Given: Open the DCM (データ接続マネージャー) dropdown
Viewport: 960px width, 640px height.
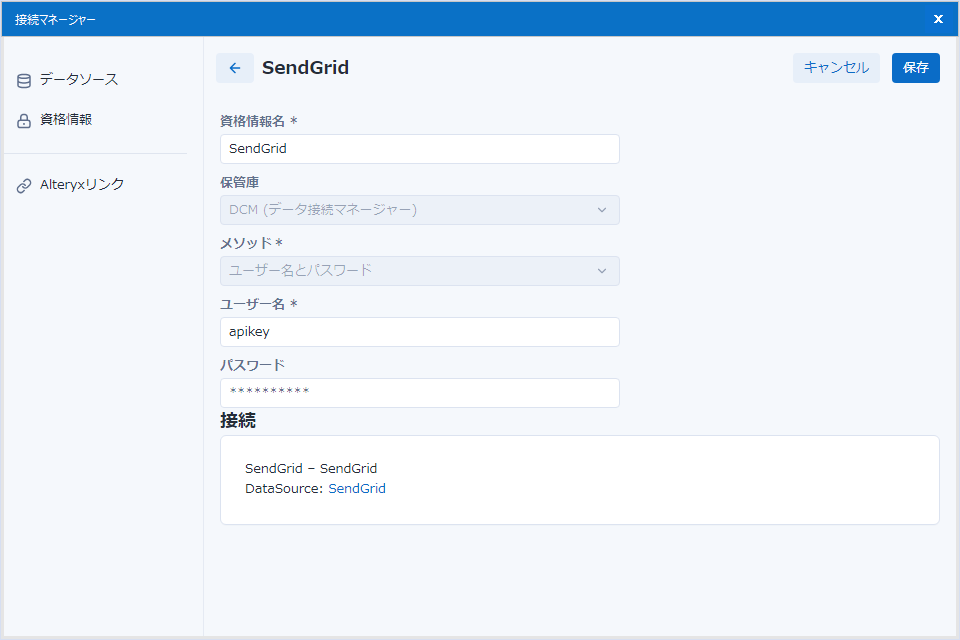Looking at the screenshot, I should (419, 210).
